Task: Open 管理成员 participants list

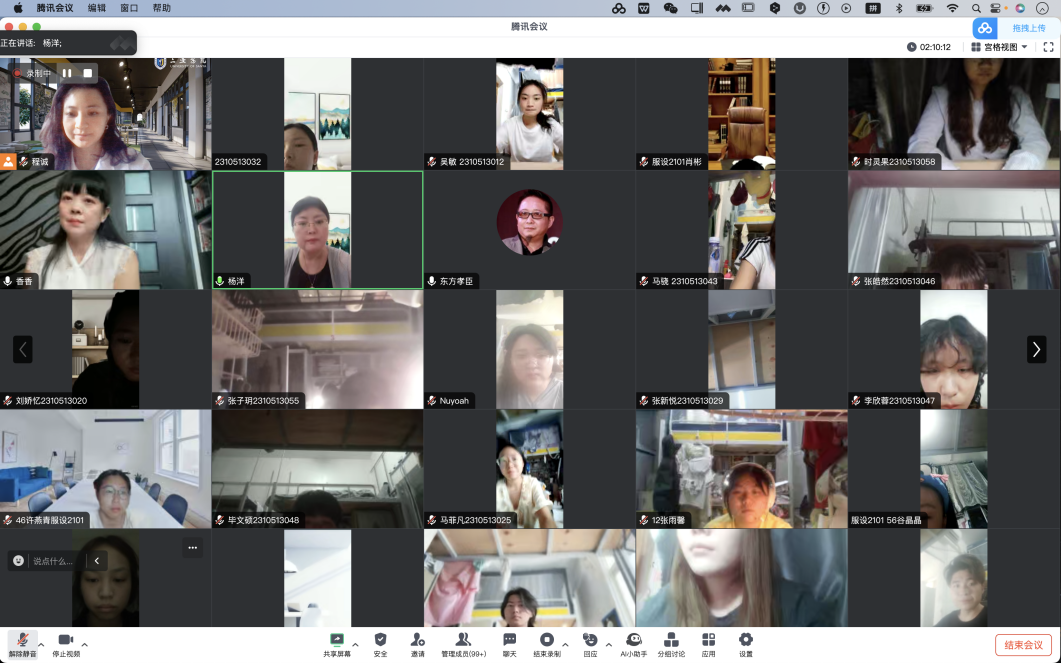Action: (463, 640)
